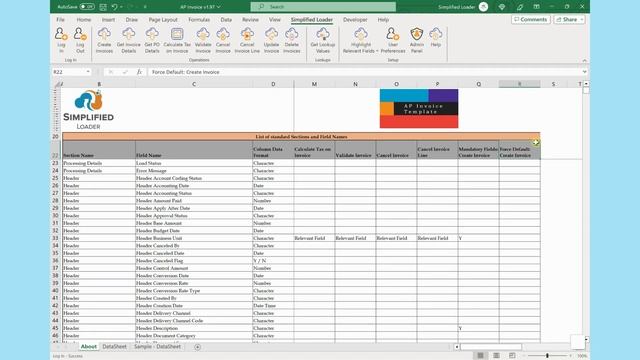Image resolution: width=640 pixels, height=360 pixels.
Task: Click Get Invoice Details icon
Action: 129,40
